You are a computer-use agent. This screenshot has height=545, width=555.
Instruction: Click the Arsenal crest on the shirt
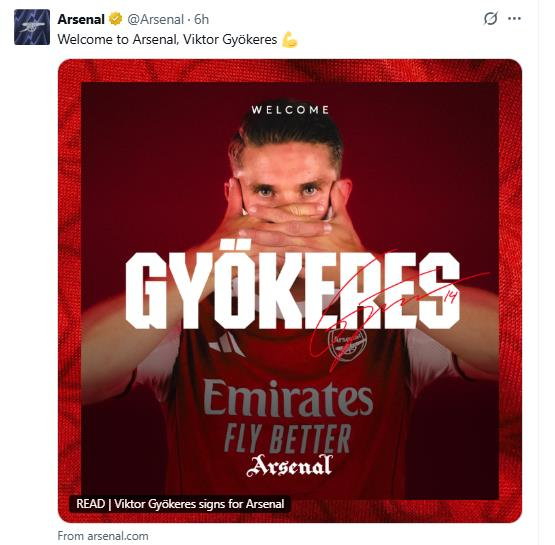[347, 345]
